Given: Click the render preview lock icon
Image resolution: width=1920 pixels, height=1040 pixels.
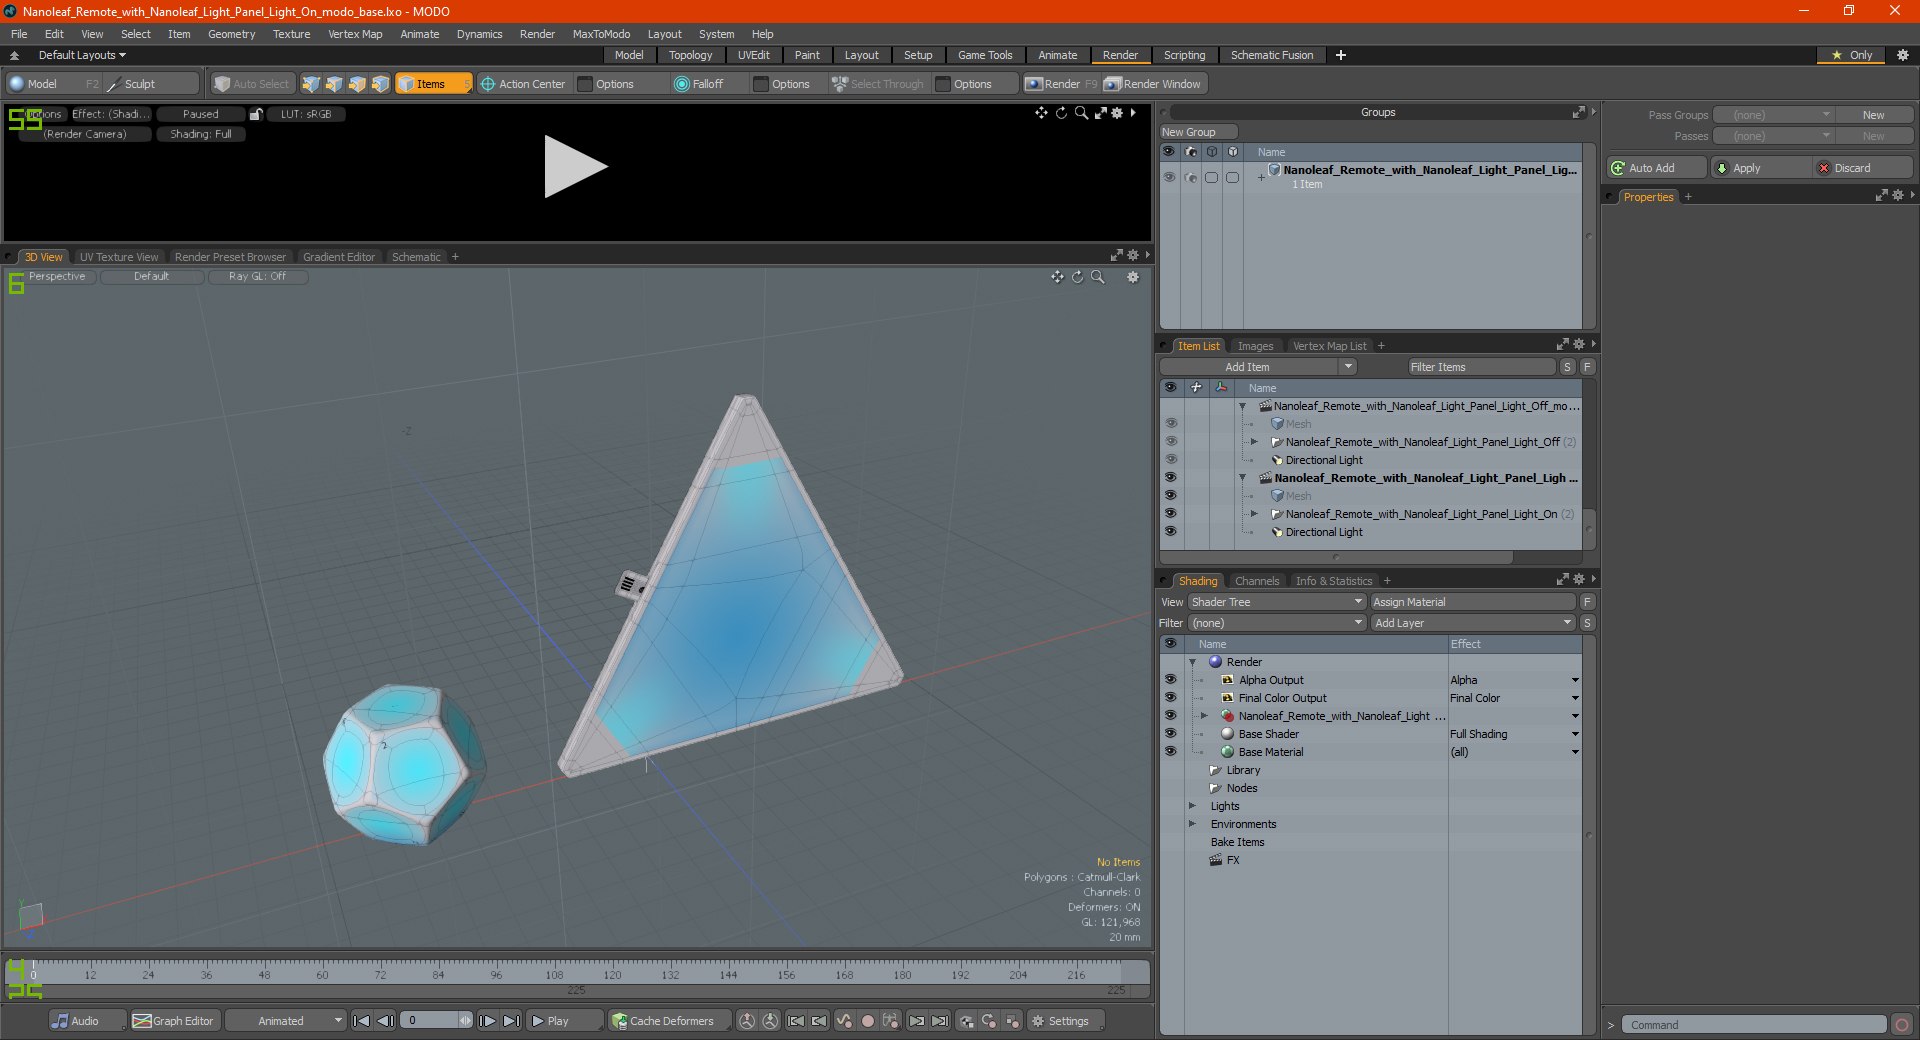Looking at the screenshot, I should tap(256, 114).
